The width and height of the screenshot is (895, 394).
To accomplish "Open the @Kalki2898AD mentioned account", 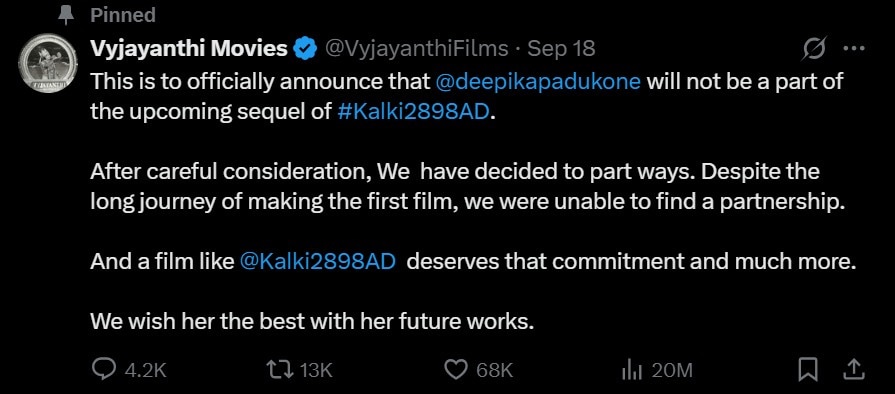I will [318, 261].
